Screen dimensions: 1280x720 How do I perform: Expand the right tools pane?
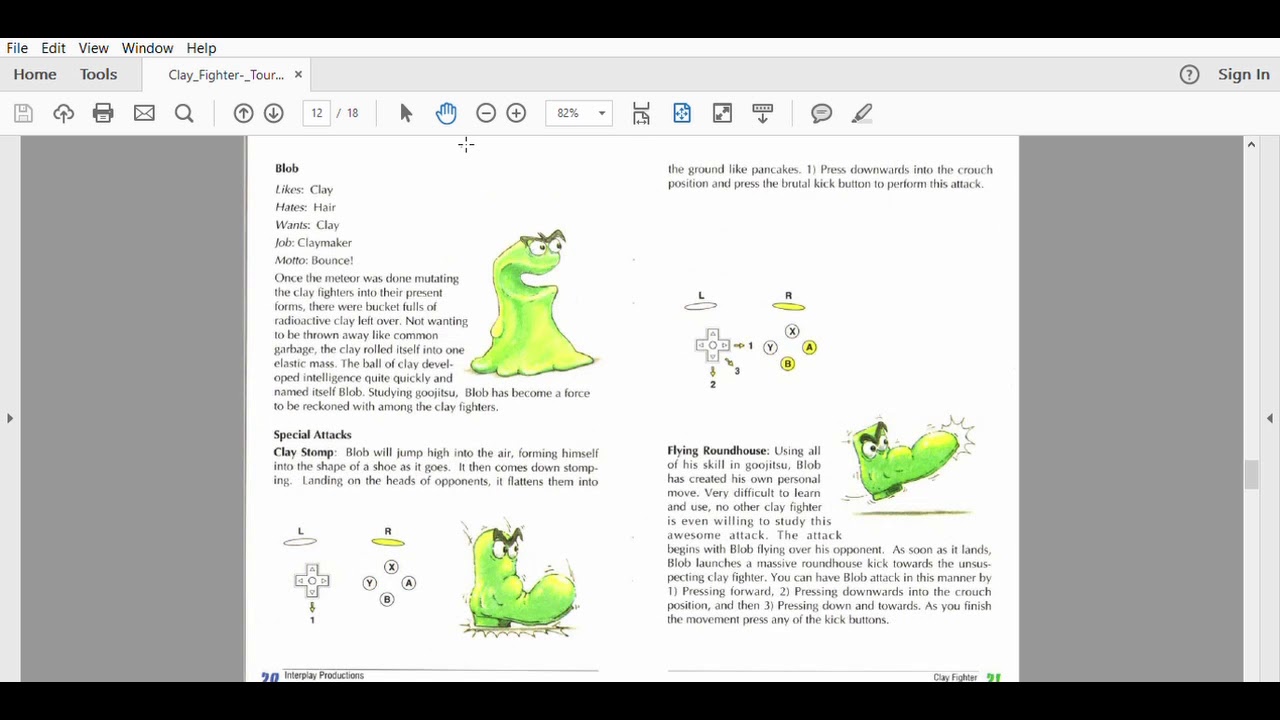[x=1270, y=418]
